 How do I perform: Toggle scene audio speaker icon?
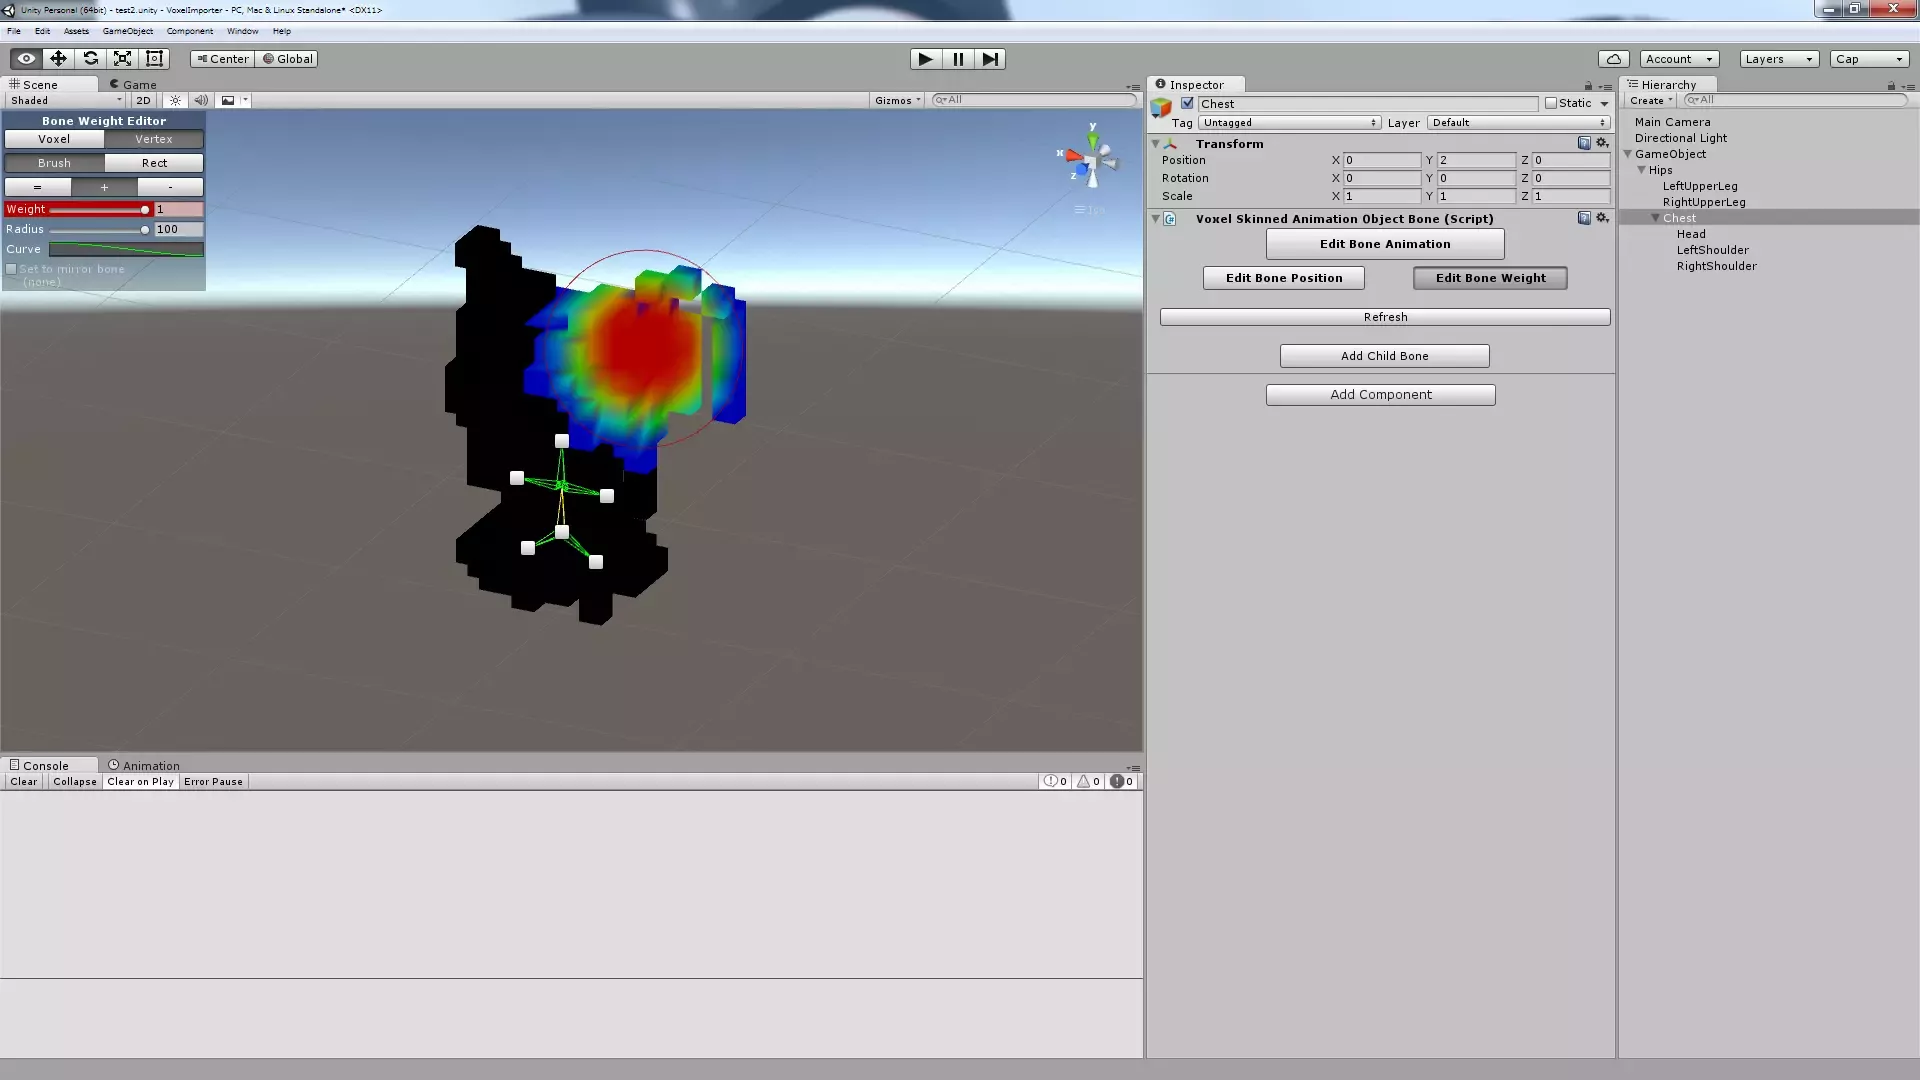tap(201, 100)
